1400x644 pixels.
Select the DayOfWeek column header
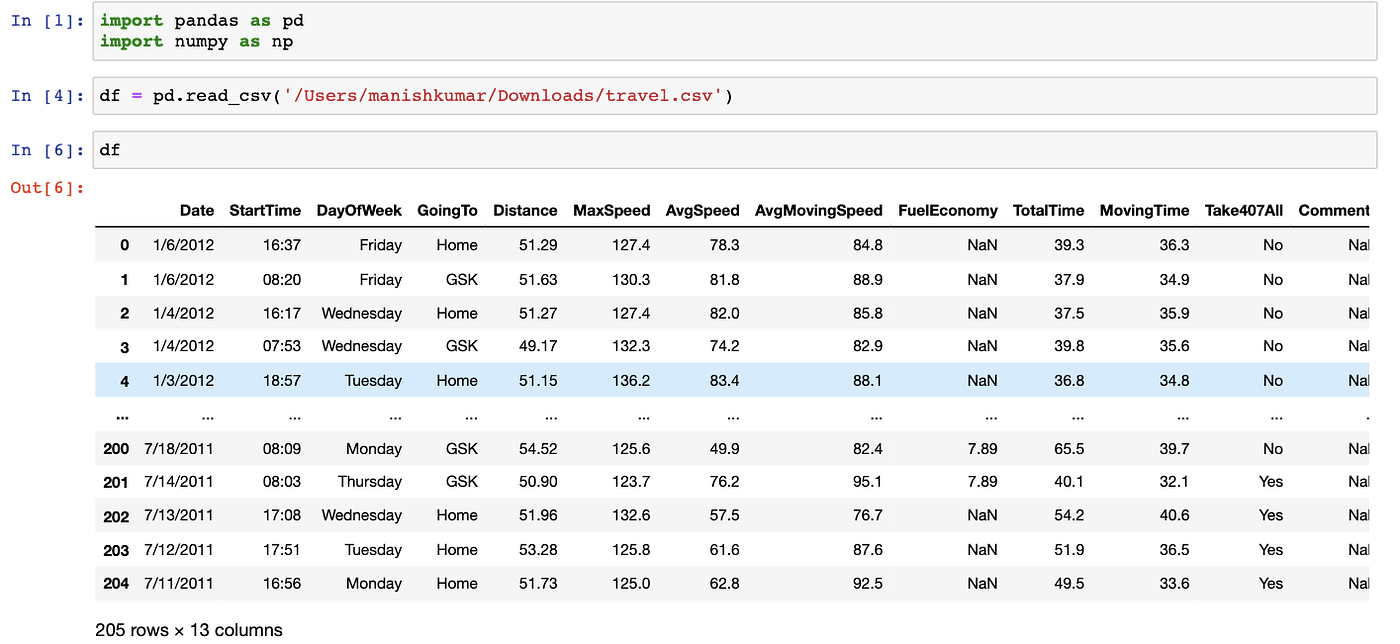point(359,210)
